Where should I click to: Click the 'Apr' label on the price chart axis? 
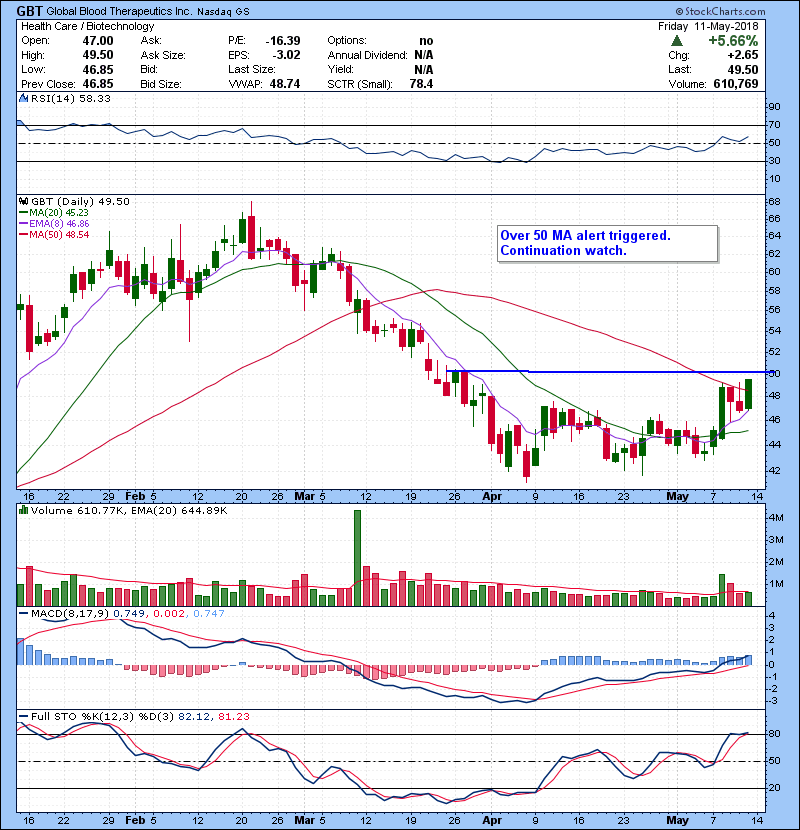coord(492,497)
